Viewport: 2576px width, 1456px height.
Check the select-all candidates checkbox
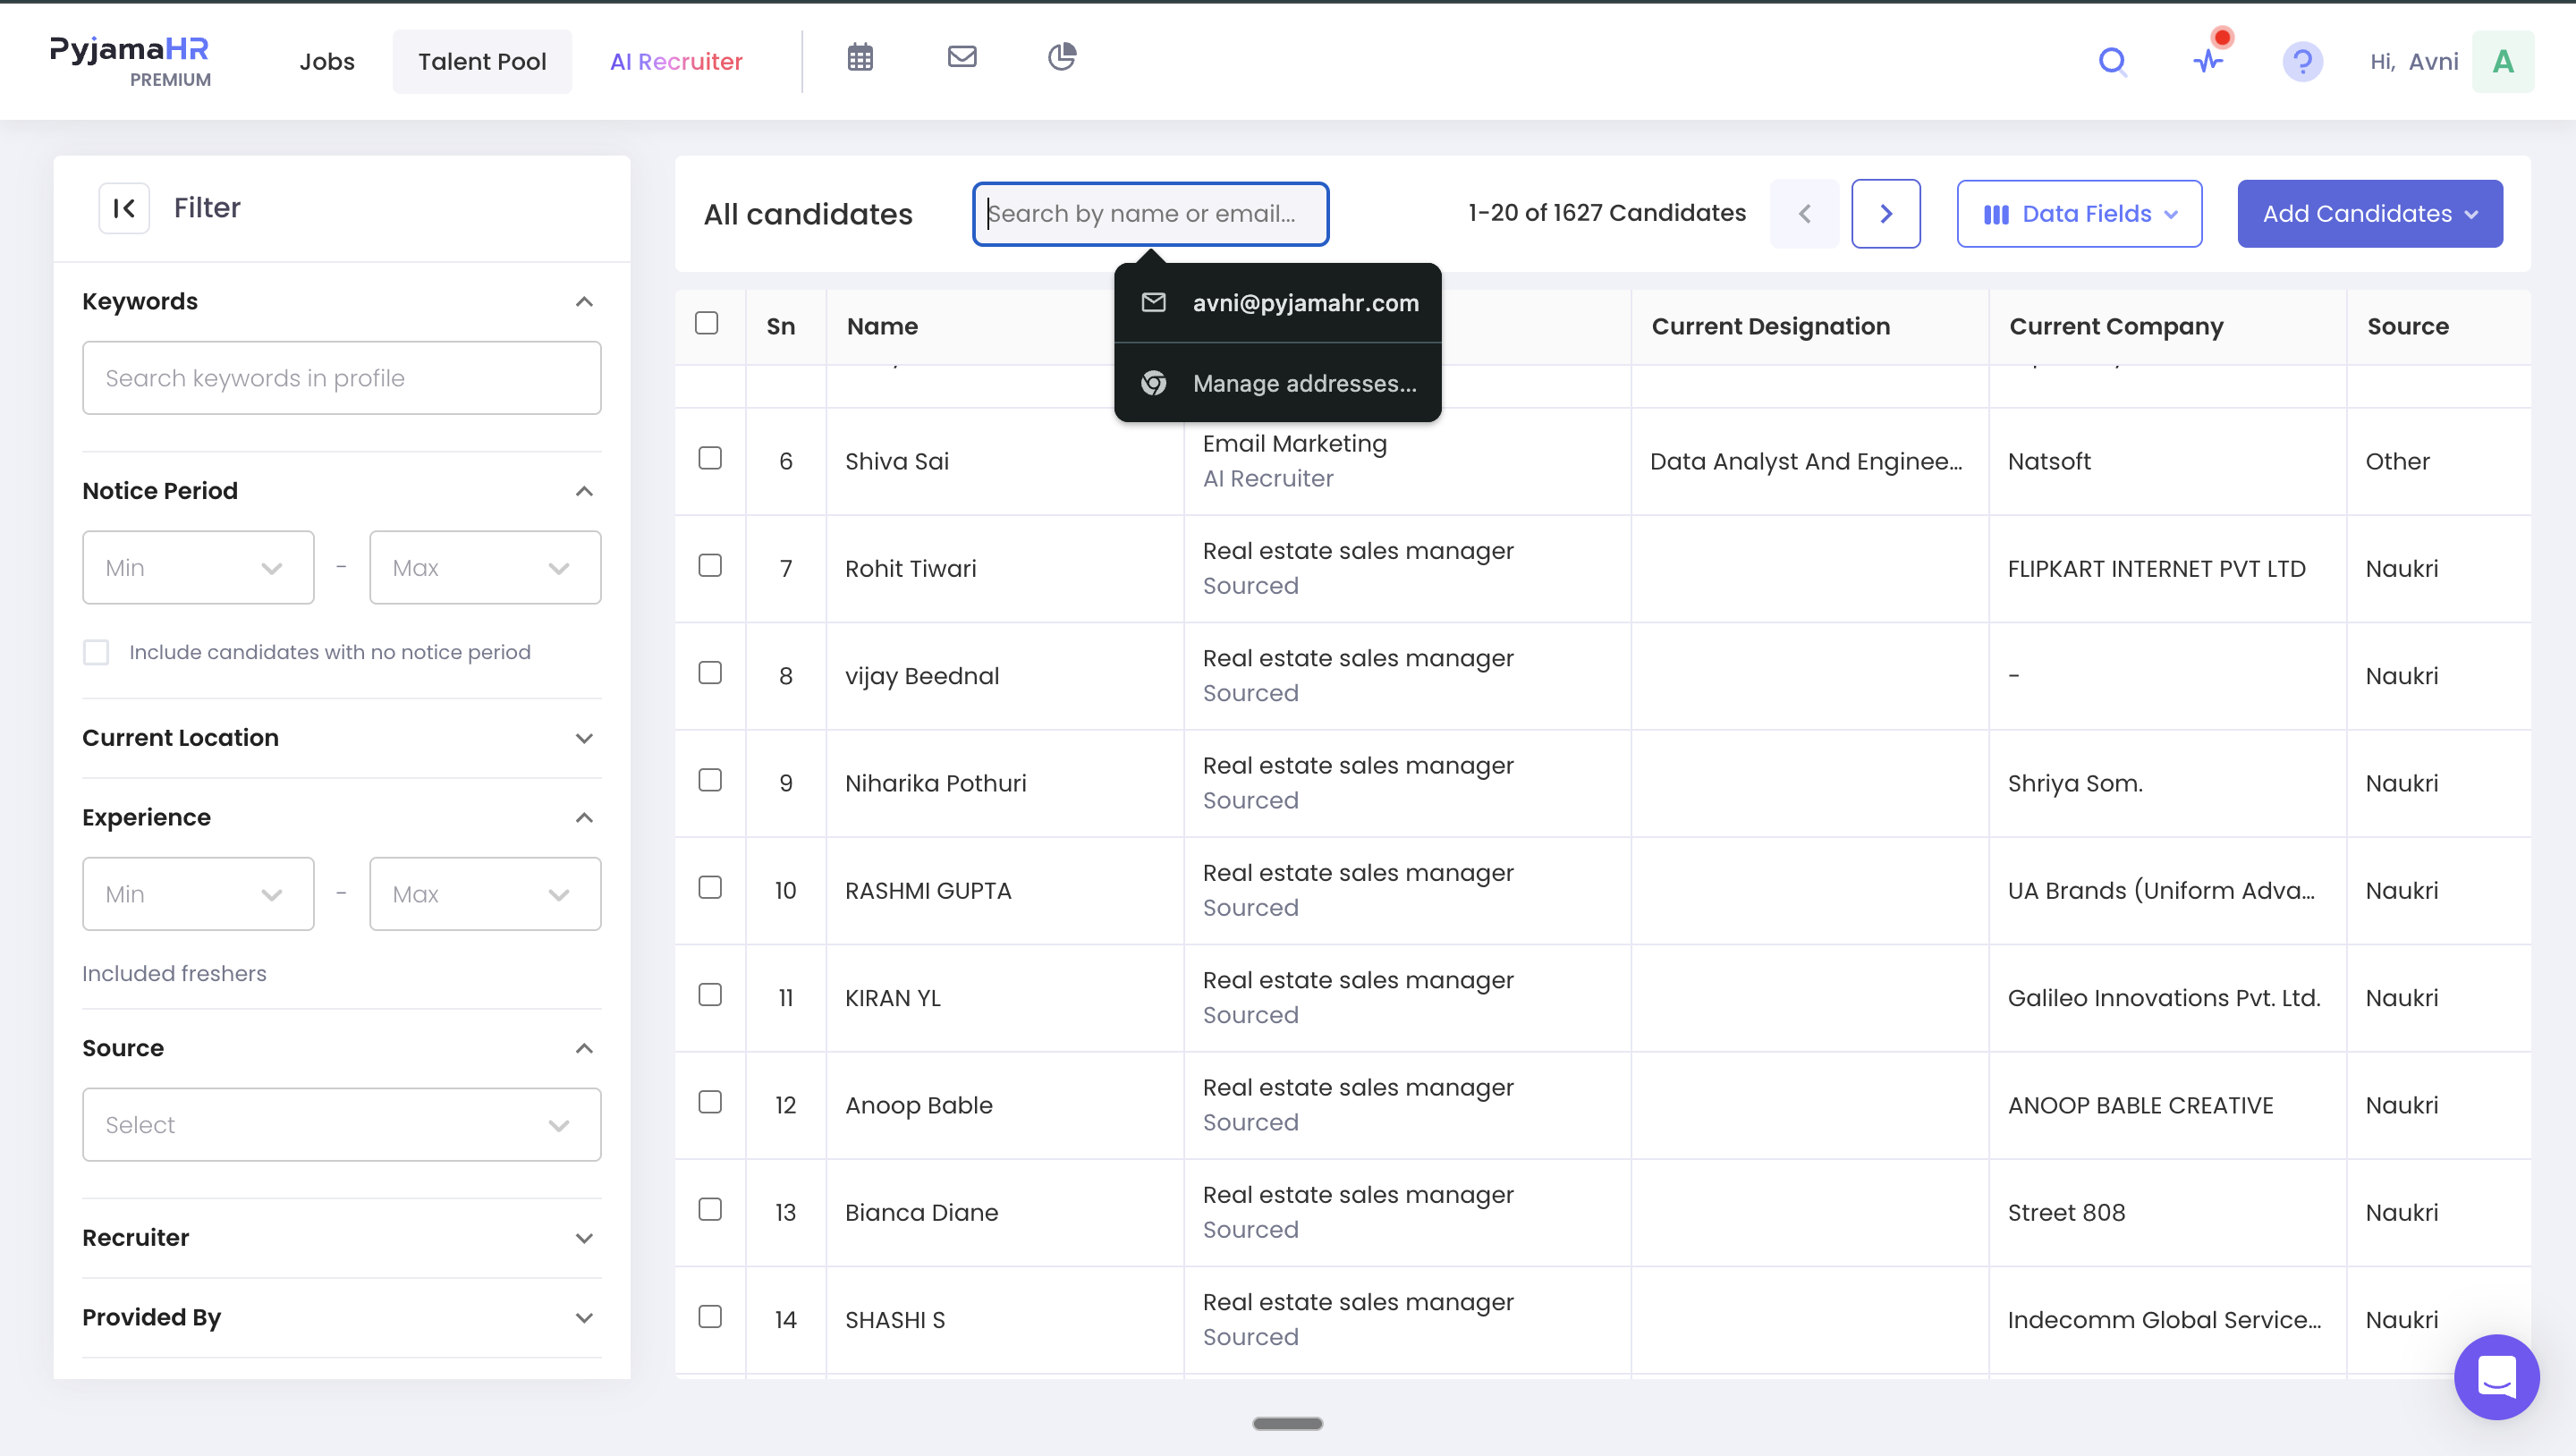click(707, 323)
